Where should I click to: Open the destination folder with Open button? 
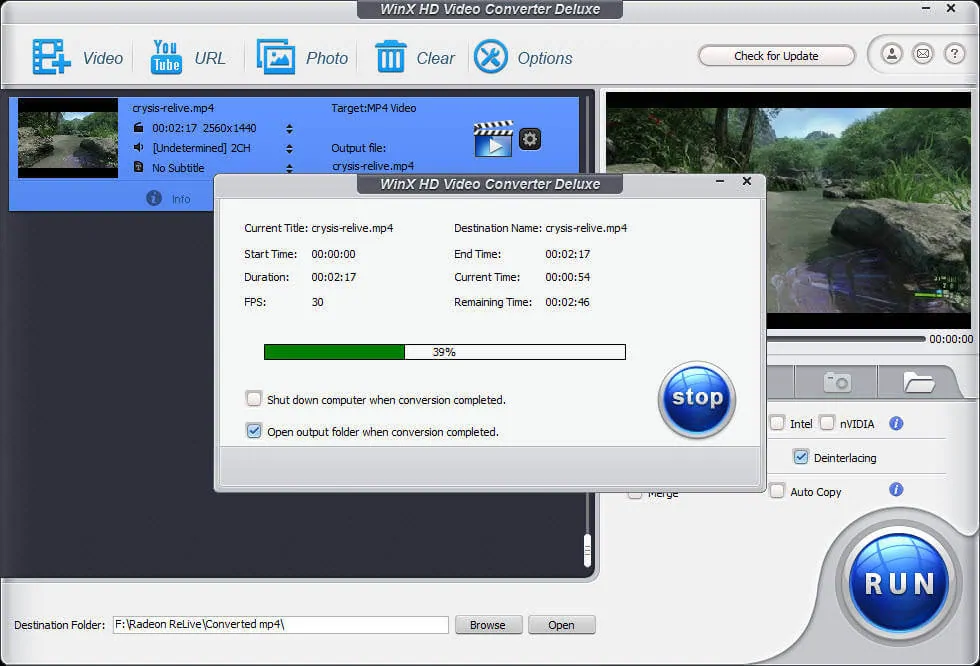click(561, 625)
